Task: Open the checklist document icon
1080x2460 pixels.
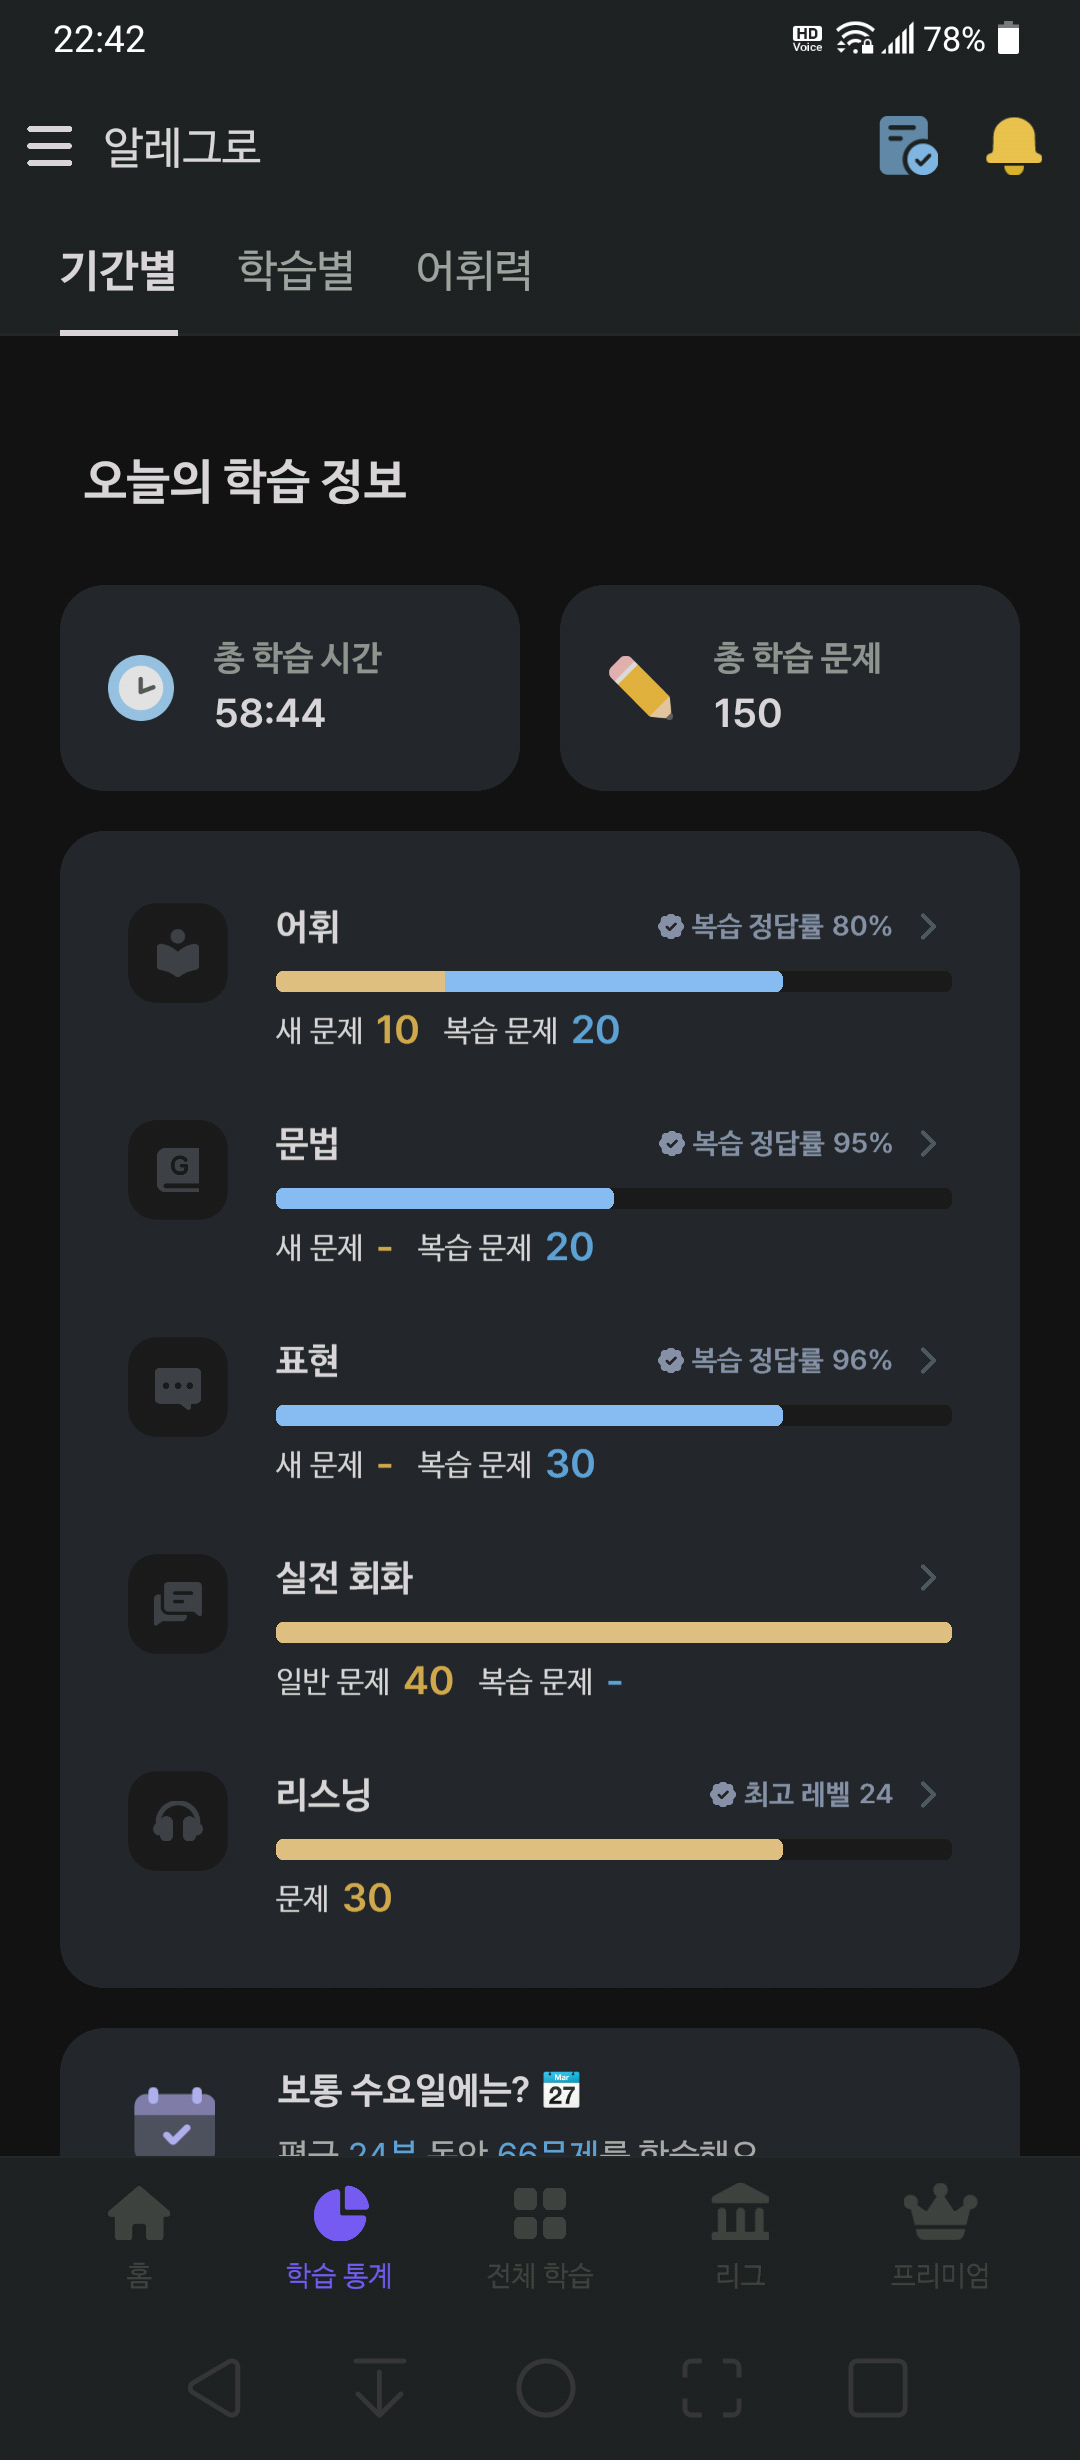Action: point(908,146)
